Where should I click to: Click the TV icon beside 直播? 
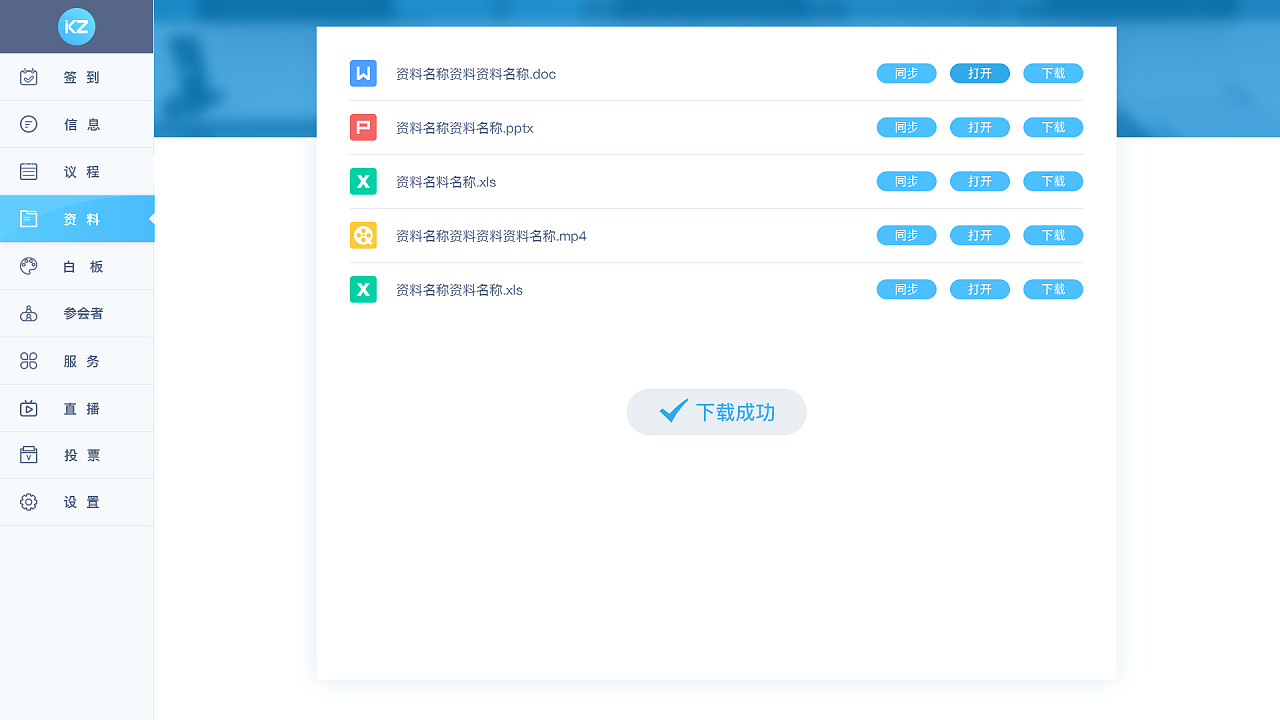point(29,408)
